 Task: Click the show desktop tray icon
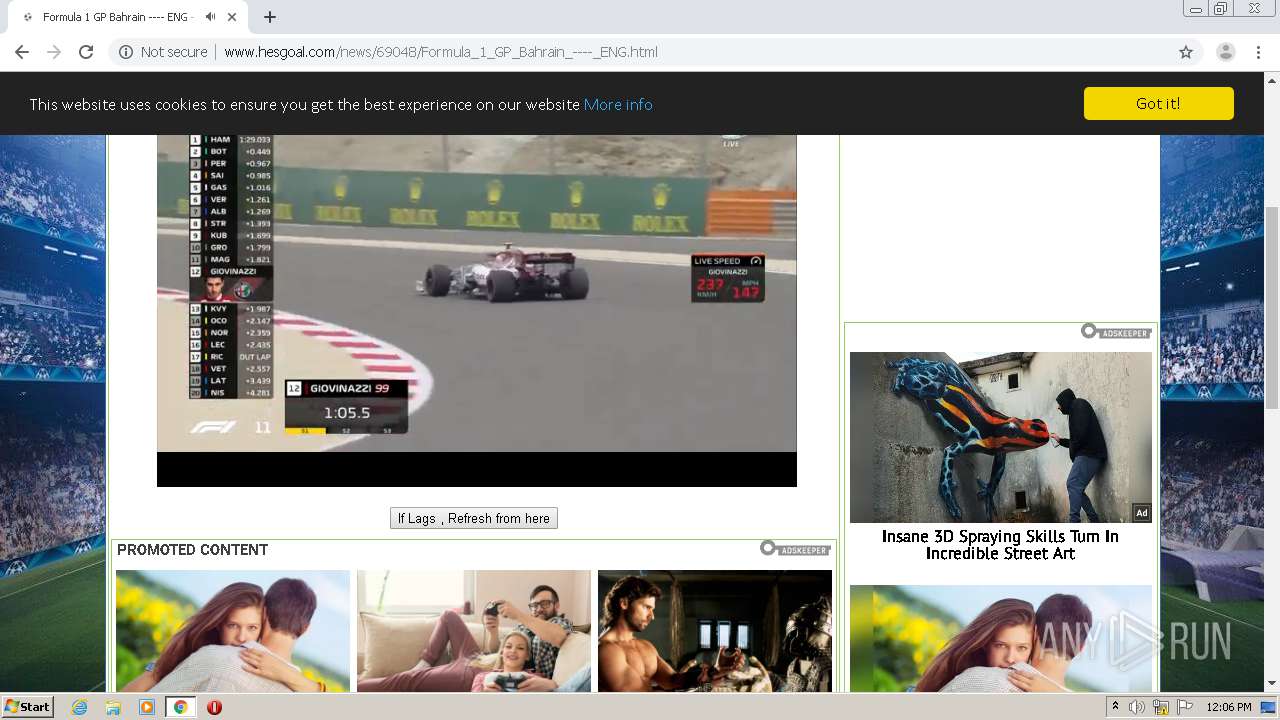pyautogui.click(x=1269, y=707)
